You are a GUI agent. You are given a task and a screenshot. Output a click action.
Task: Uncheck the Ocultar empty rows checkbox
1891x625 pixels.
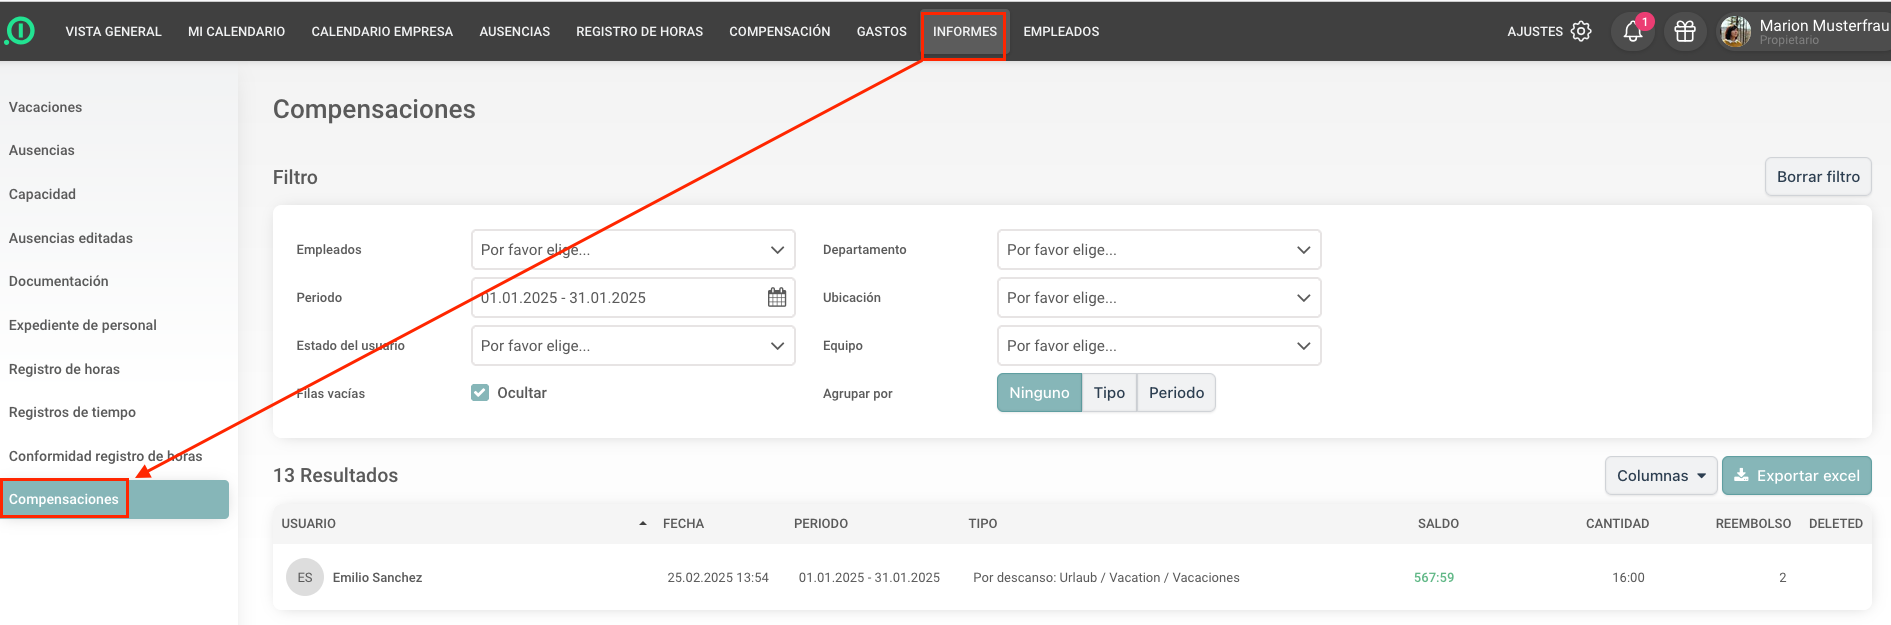[480, 393]
